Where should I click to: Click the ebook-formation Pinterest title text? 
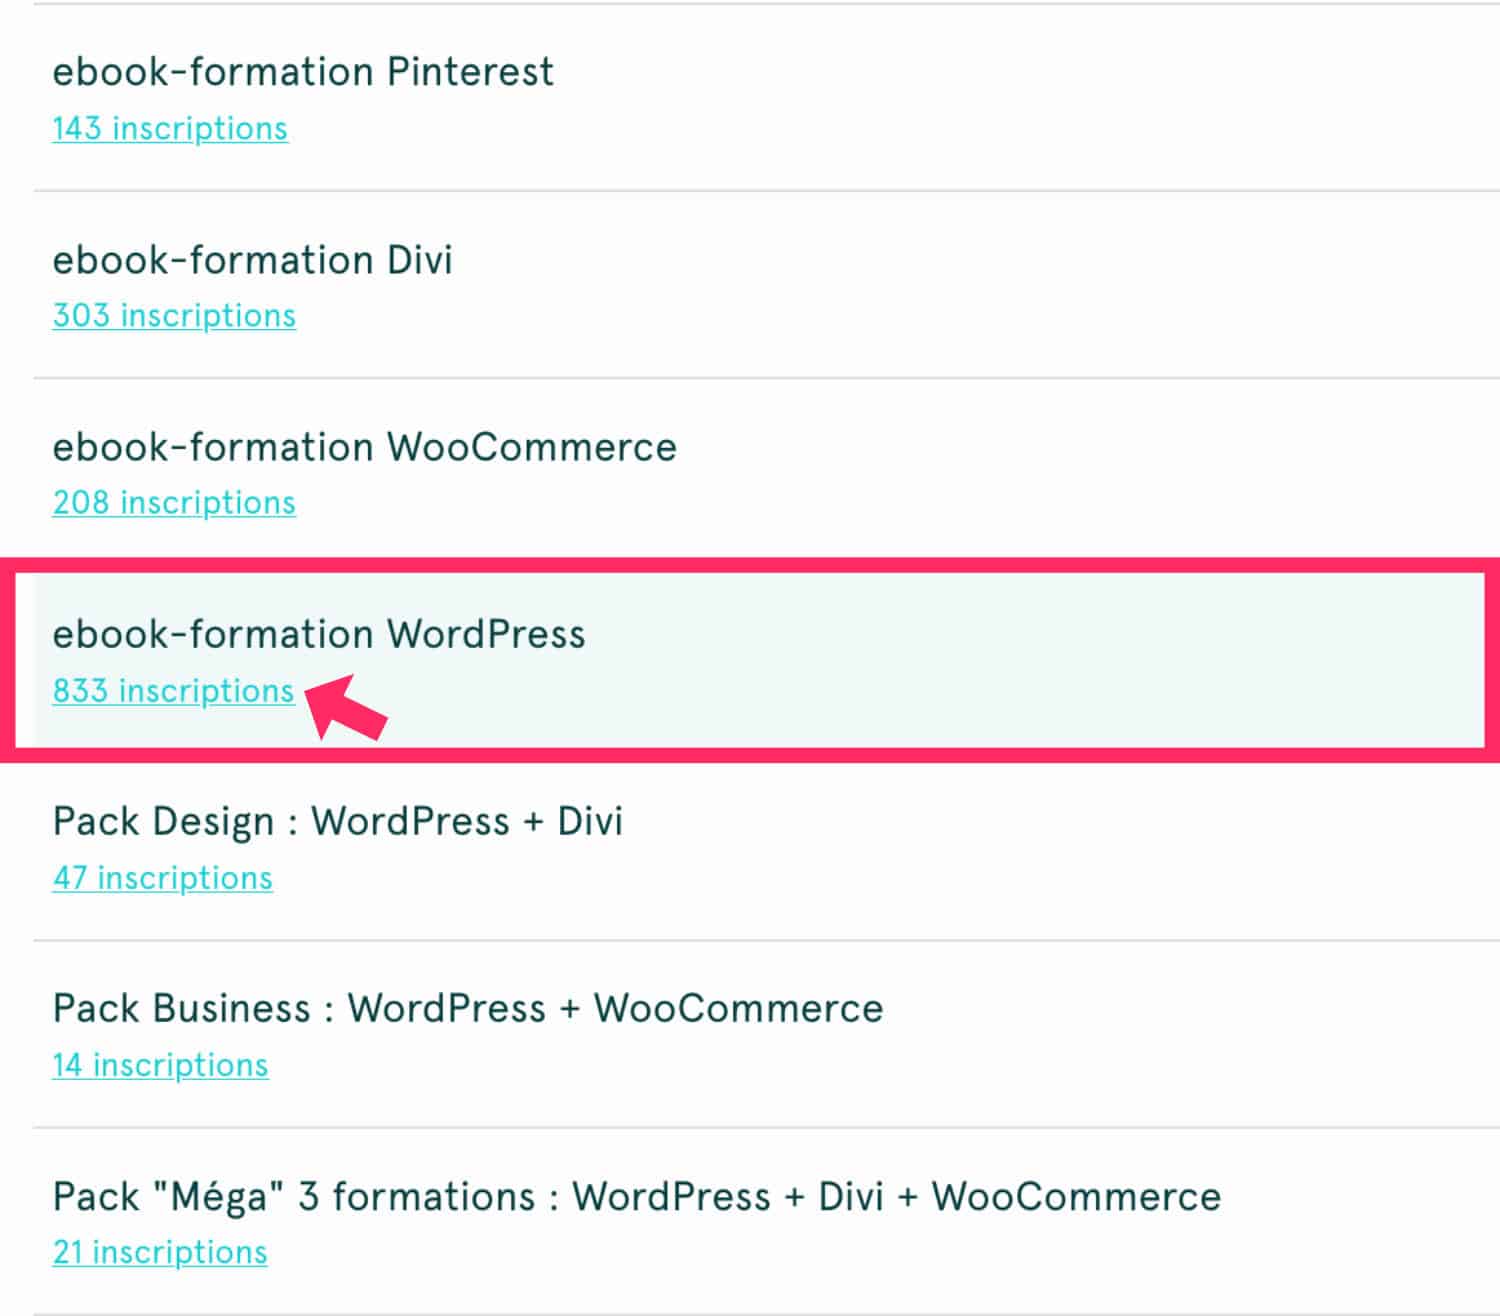[x=303, y=71]
